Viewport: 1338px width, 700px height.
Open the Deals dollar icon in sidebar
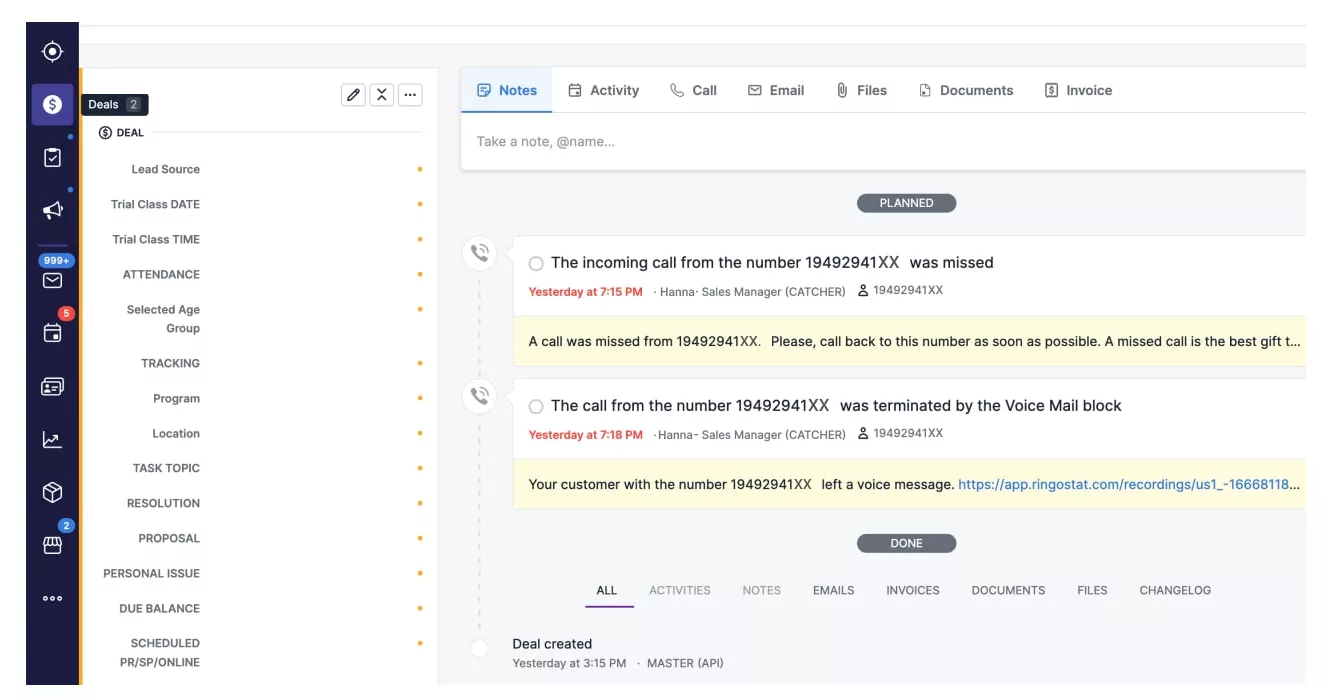pyautogui.click(x=52, y=105)
